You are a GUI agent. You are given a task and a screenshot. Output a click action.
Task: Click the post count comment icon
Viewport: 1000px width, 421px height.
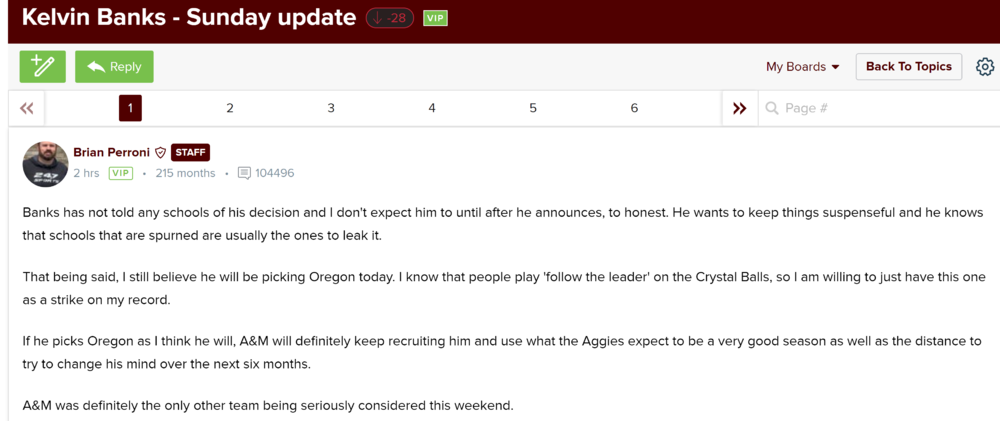coord(244,173)
